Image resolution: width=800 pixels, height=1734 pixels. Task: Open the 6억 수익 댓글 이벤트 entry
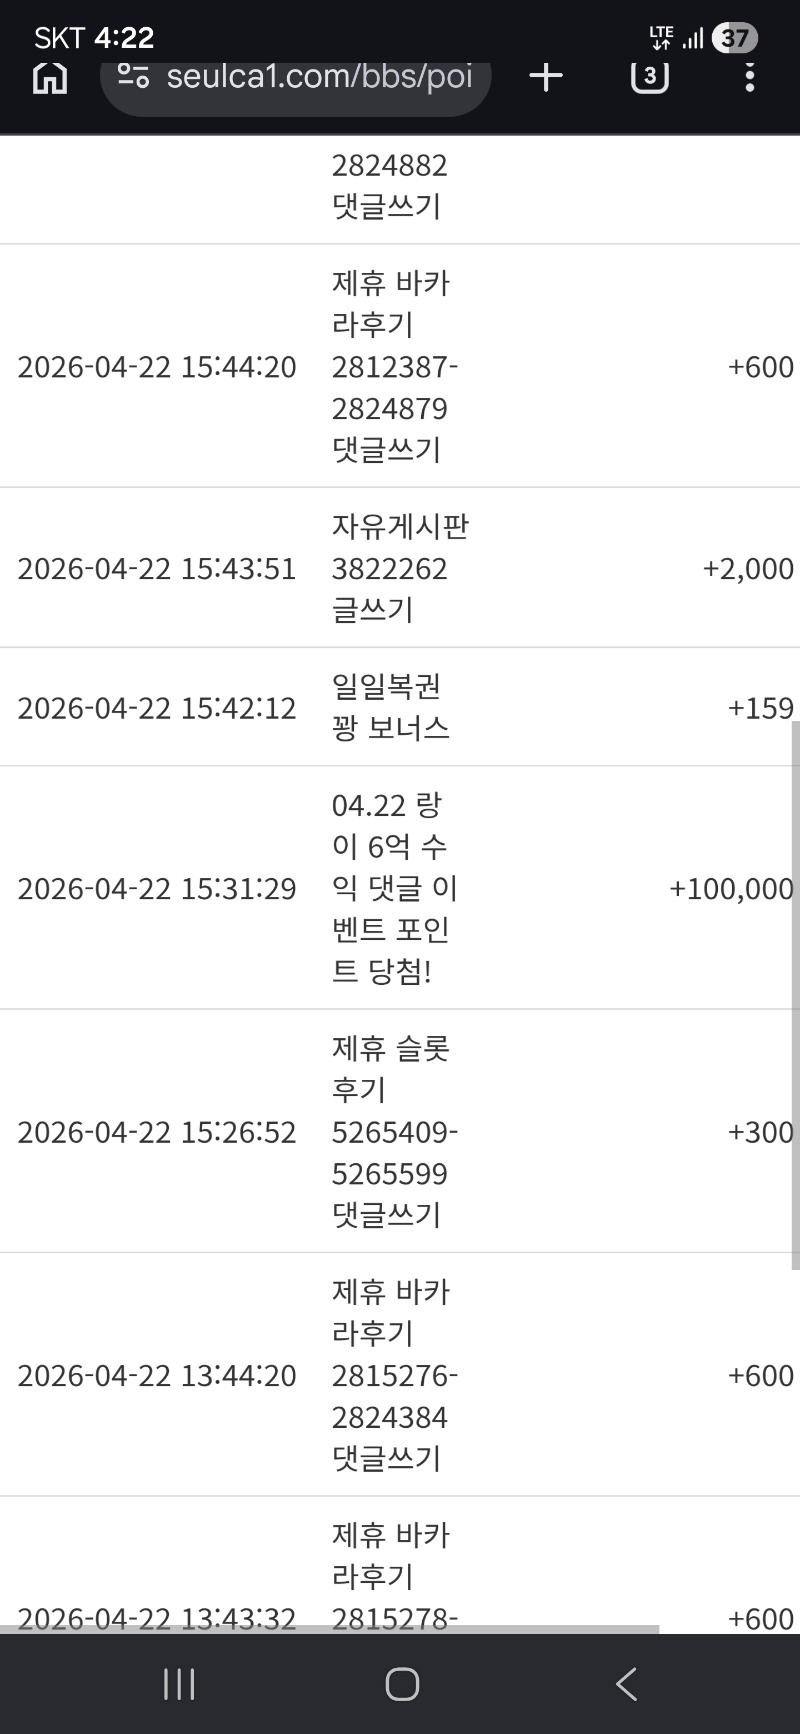[394, 888]
